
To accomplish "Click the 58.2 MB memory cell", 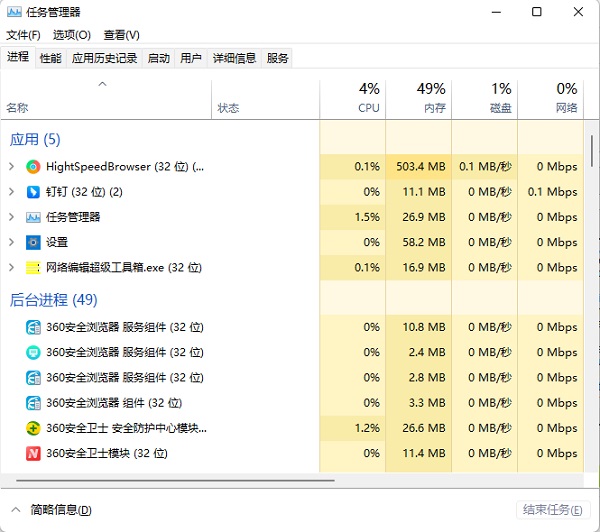I will click(419, 242).
